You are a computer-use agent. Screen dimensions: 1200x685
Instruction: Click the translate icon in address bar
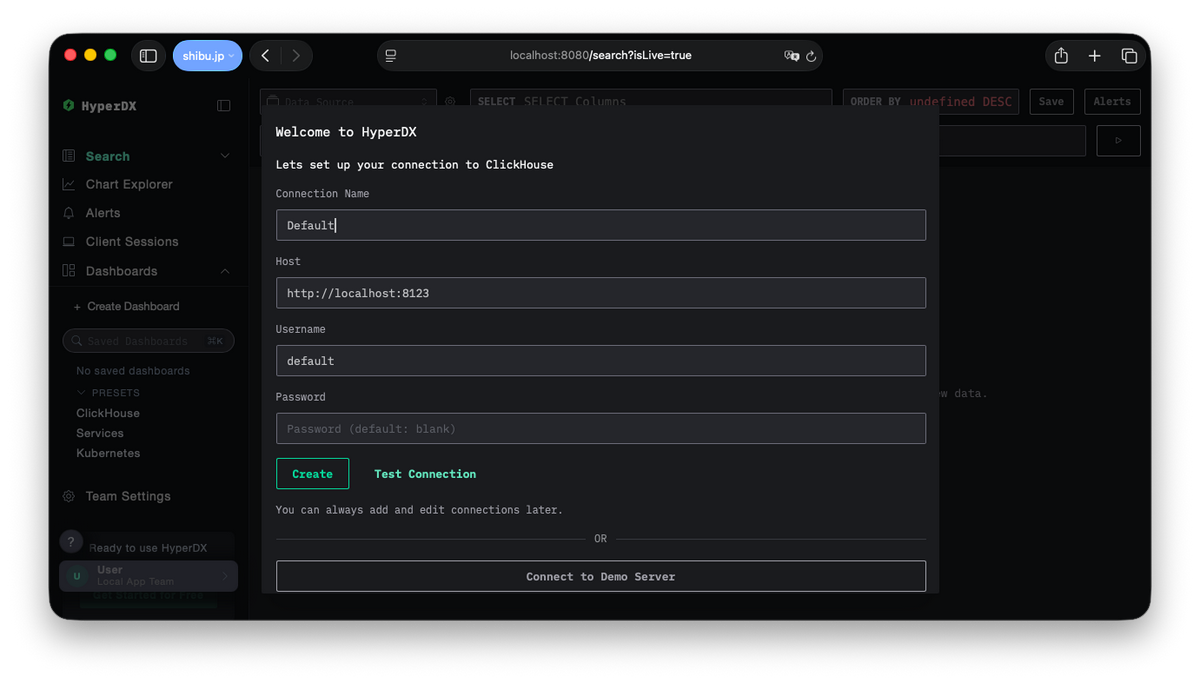coord(791,56)
